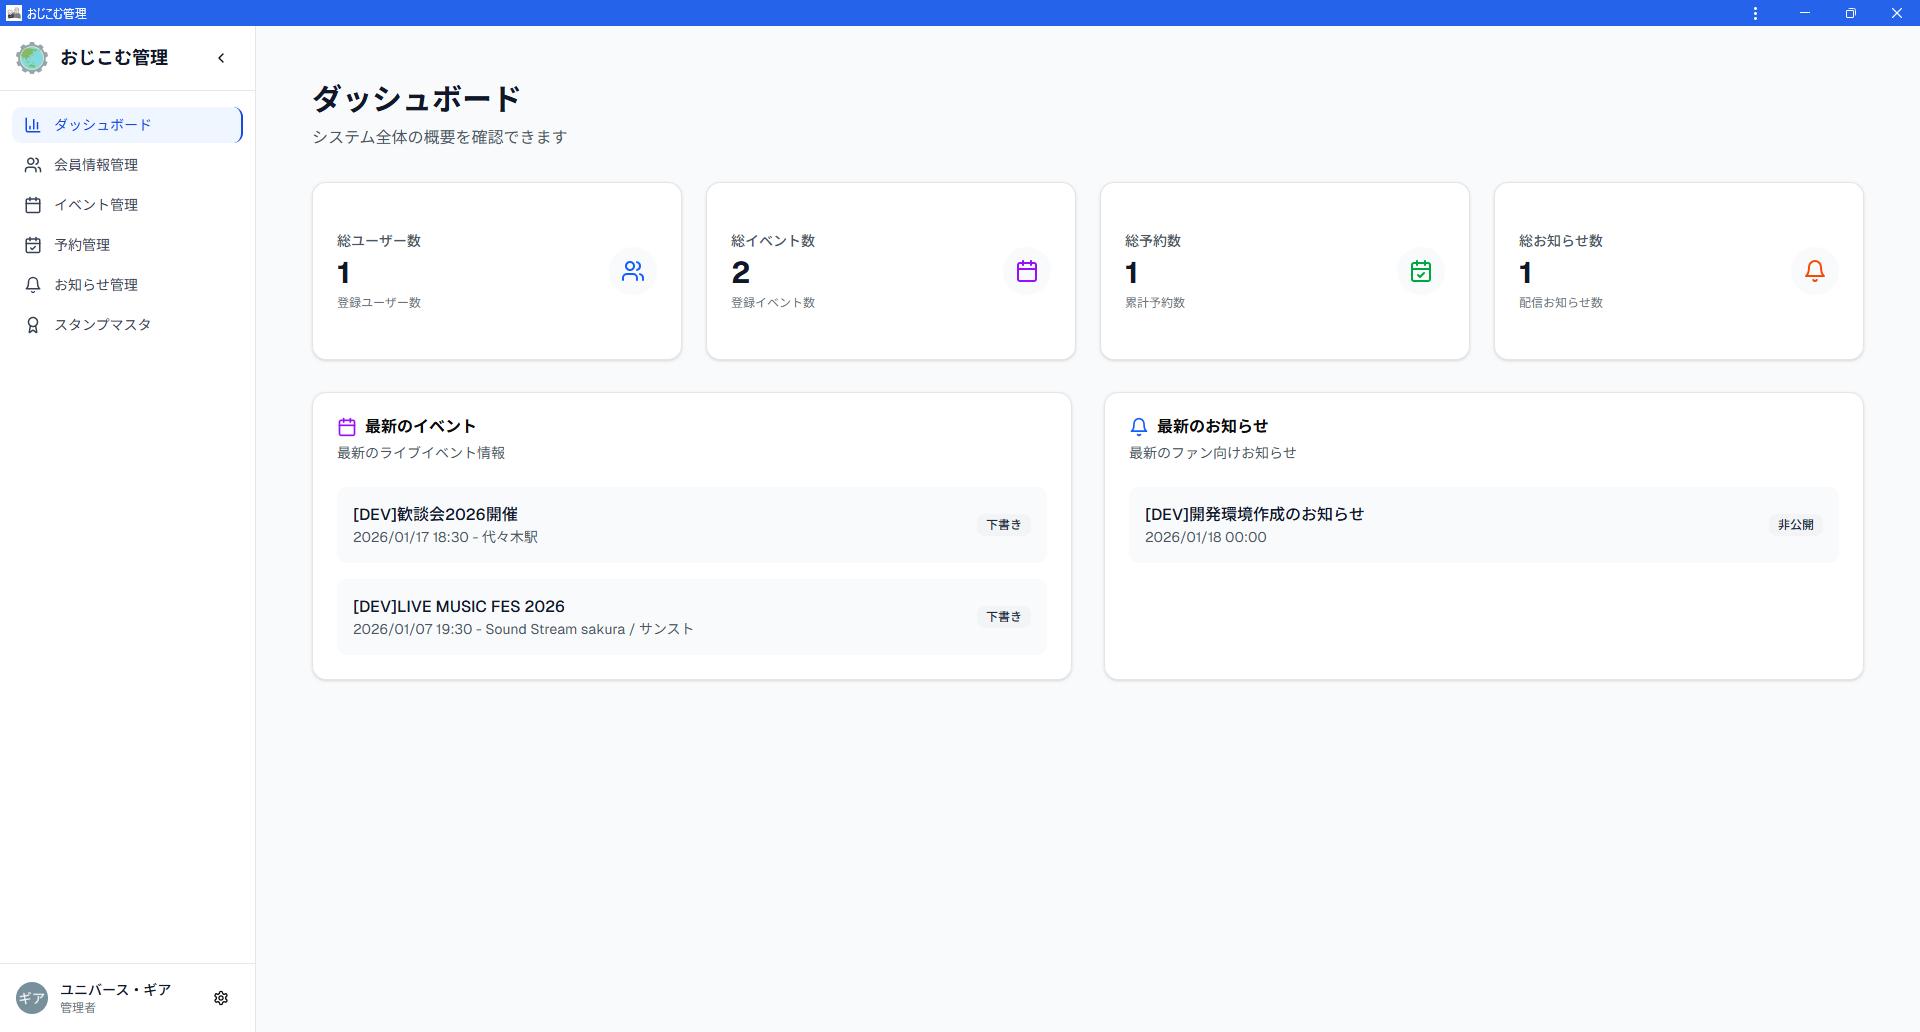Click the 下書き badge on 歓談会2026 event

point(1003,524)
